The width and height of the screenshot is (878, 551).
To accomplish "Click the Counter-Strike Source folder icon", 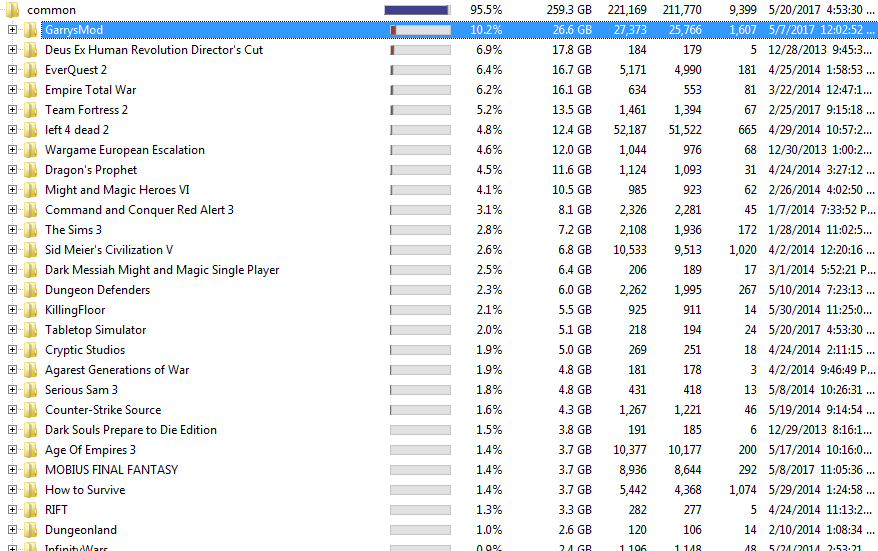I will (x=30, y=410).
